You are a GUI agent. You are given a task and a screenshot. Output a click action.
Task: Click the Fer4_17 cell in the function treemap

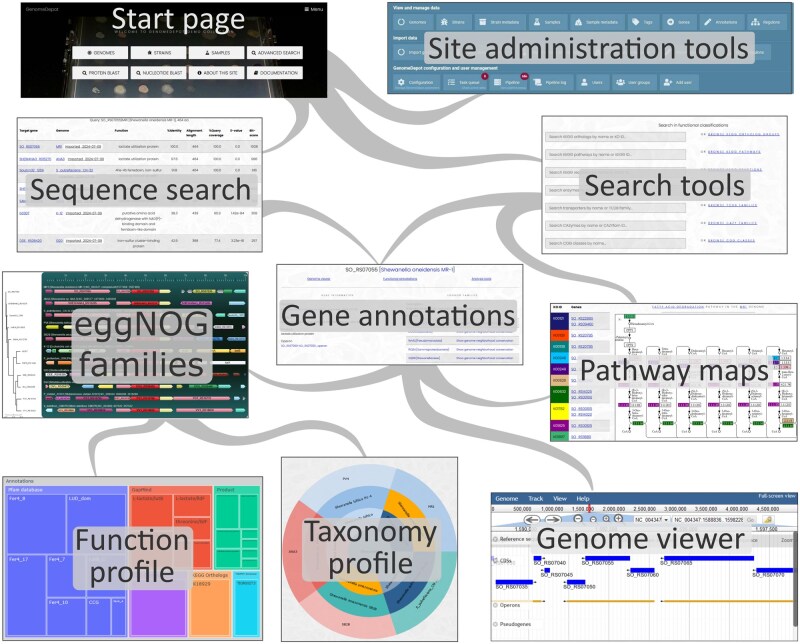[27, 594]
